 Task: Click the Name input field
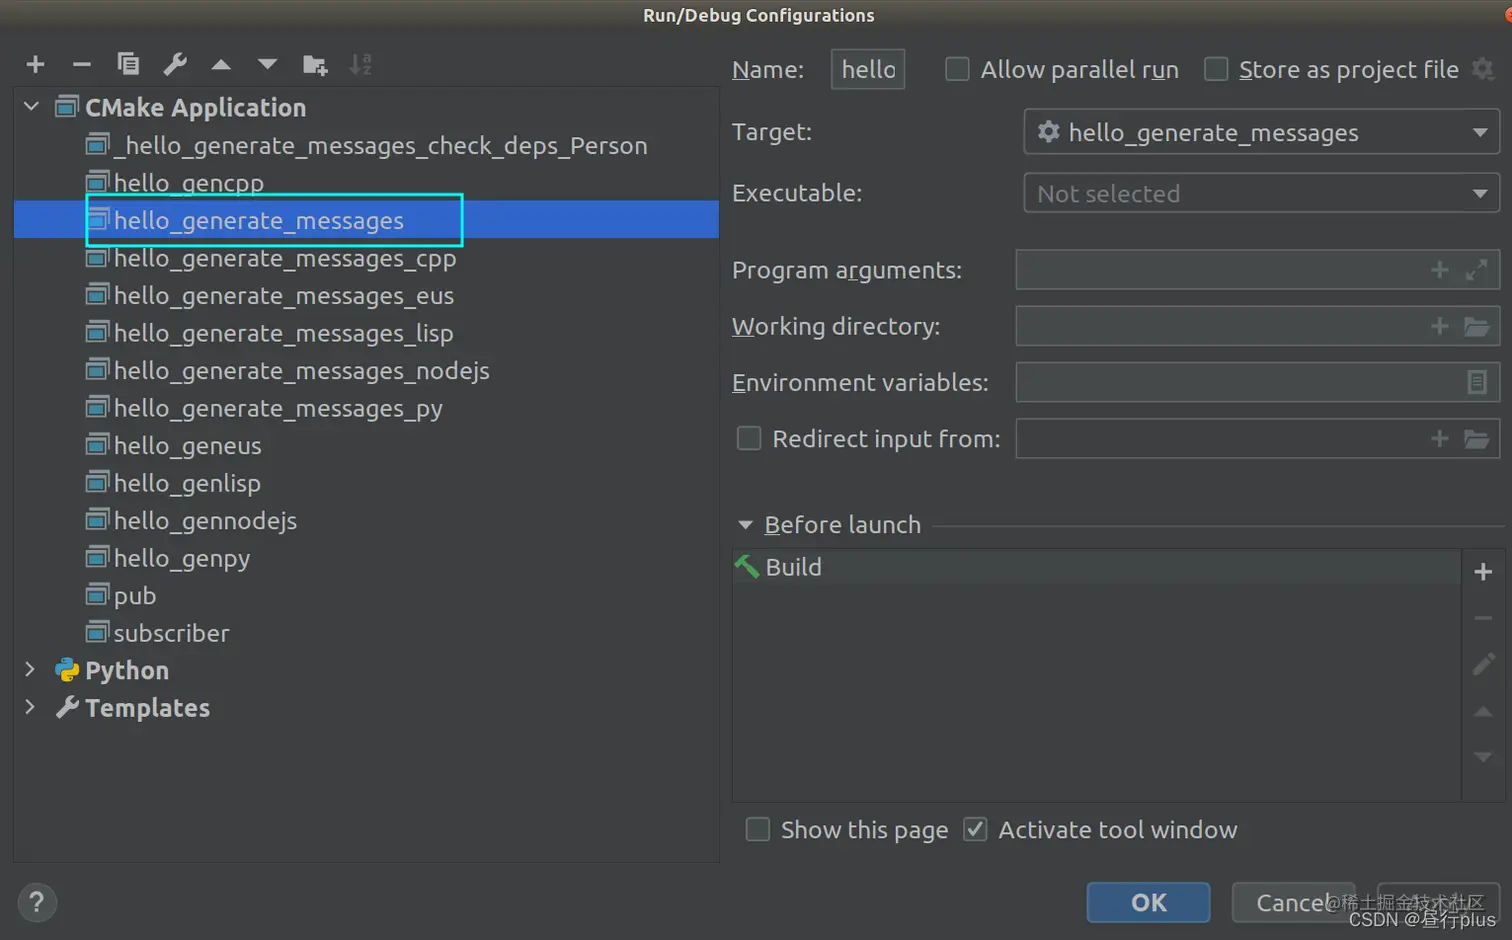click(868, 69)
